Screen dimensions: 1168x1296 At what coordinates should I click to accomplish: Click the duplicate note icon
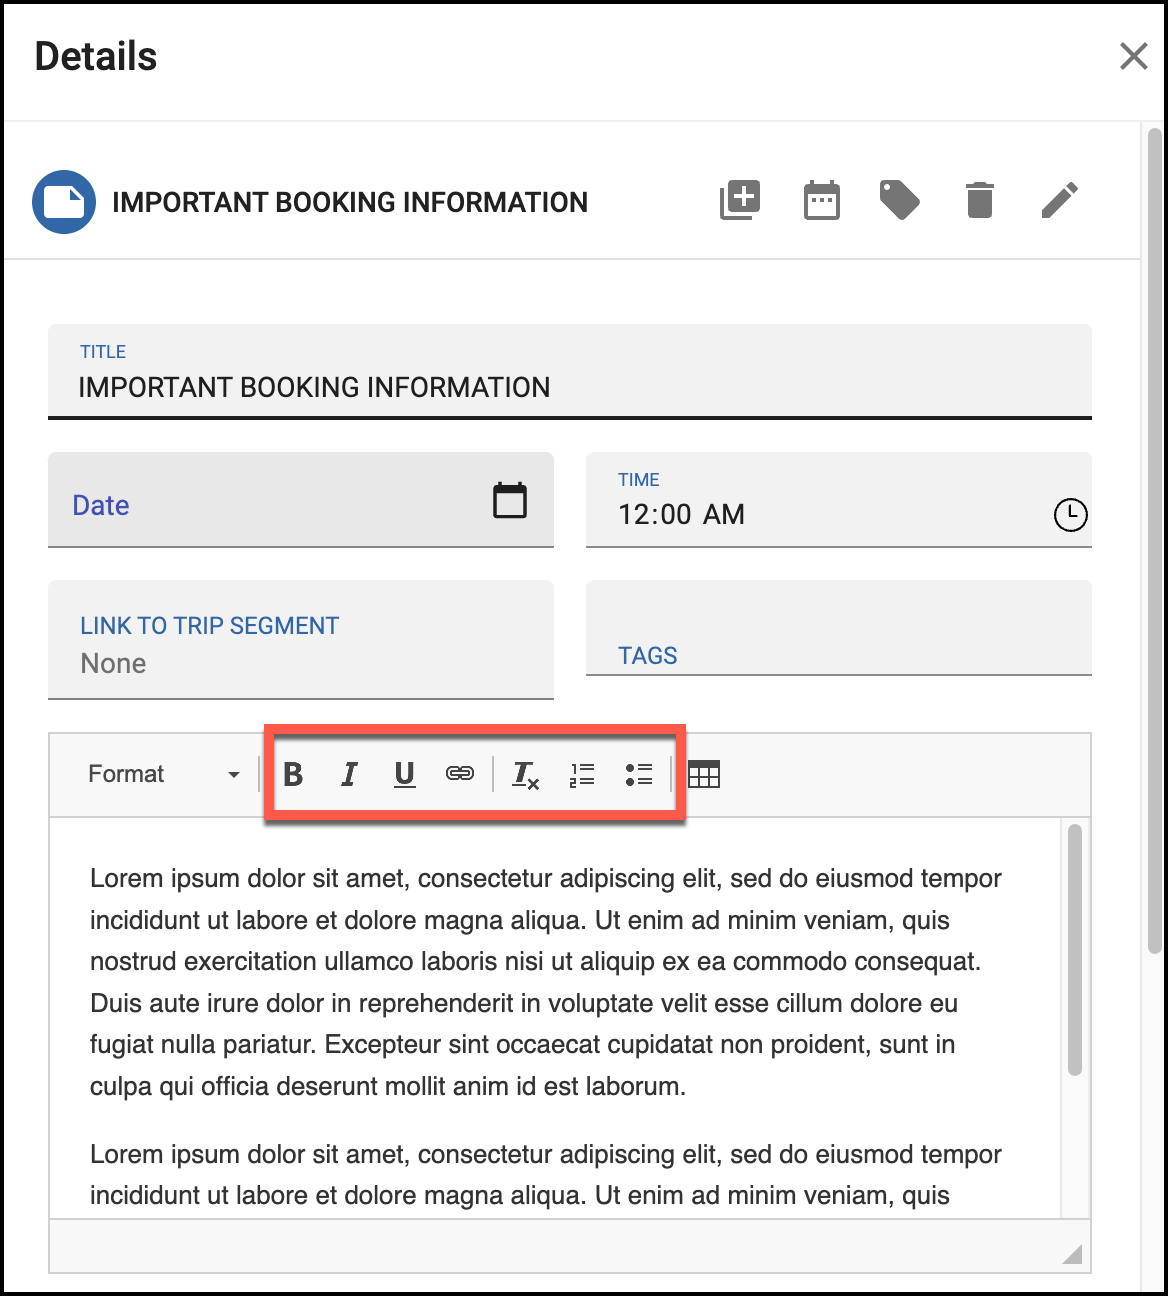tap(740, 200)
